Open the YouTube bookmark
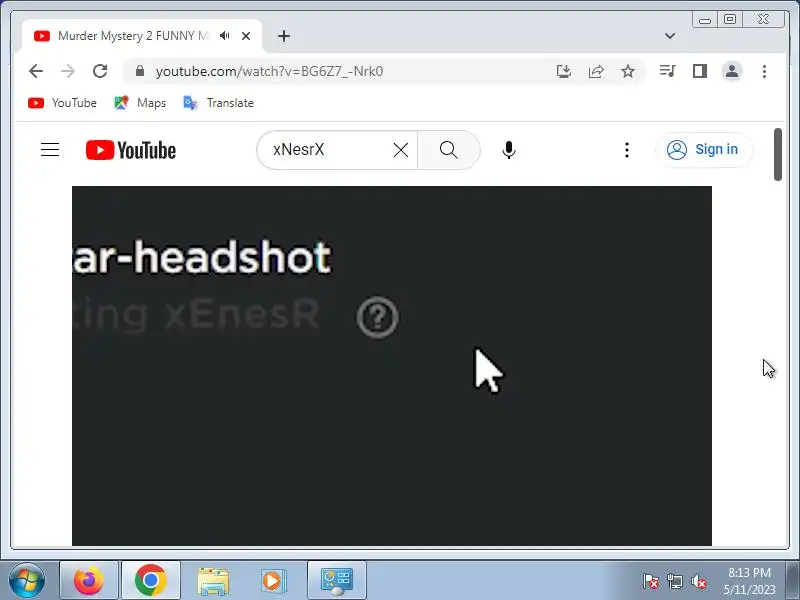The width and height of the screenshot is (800, 600). point(62,103)
